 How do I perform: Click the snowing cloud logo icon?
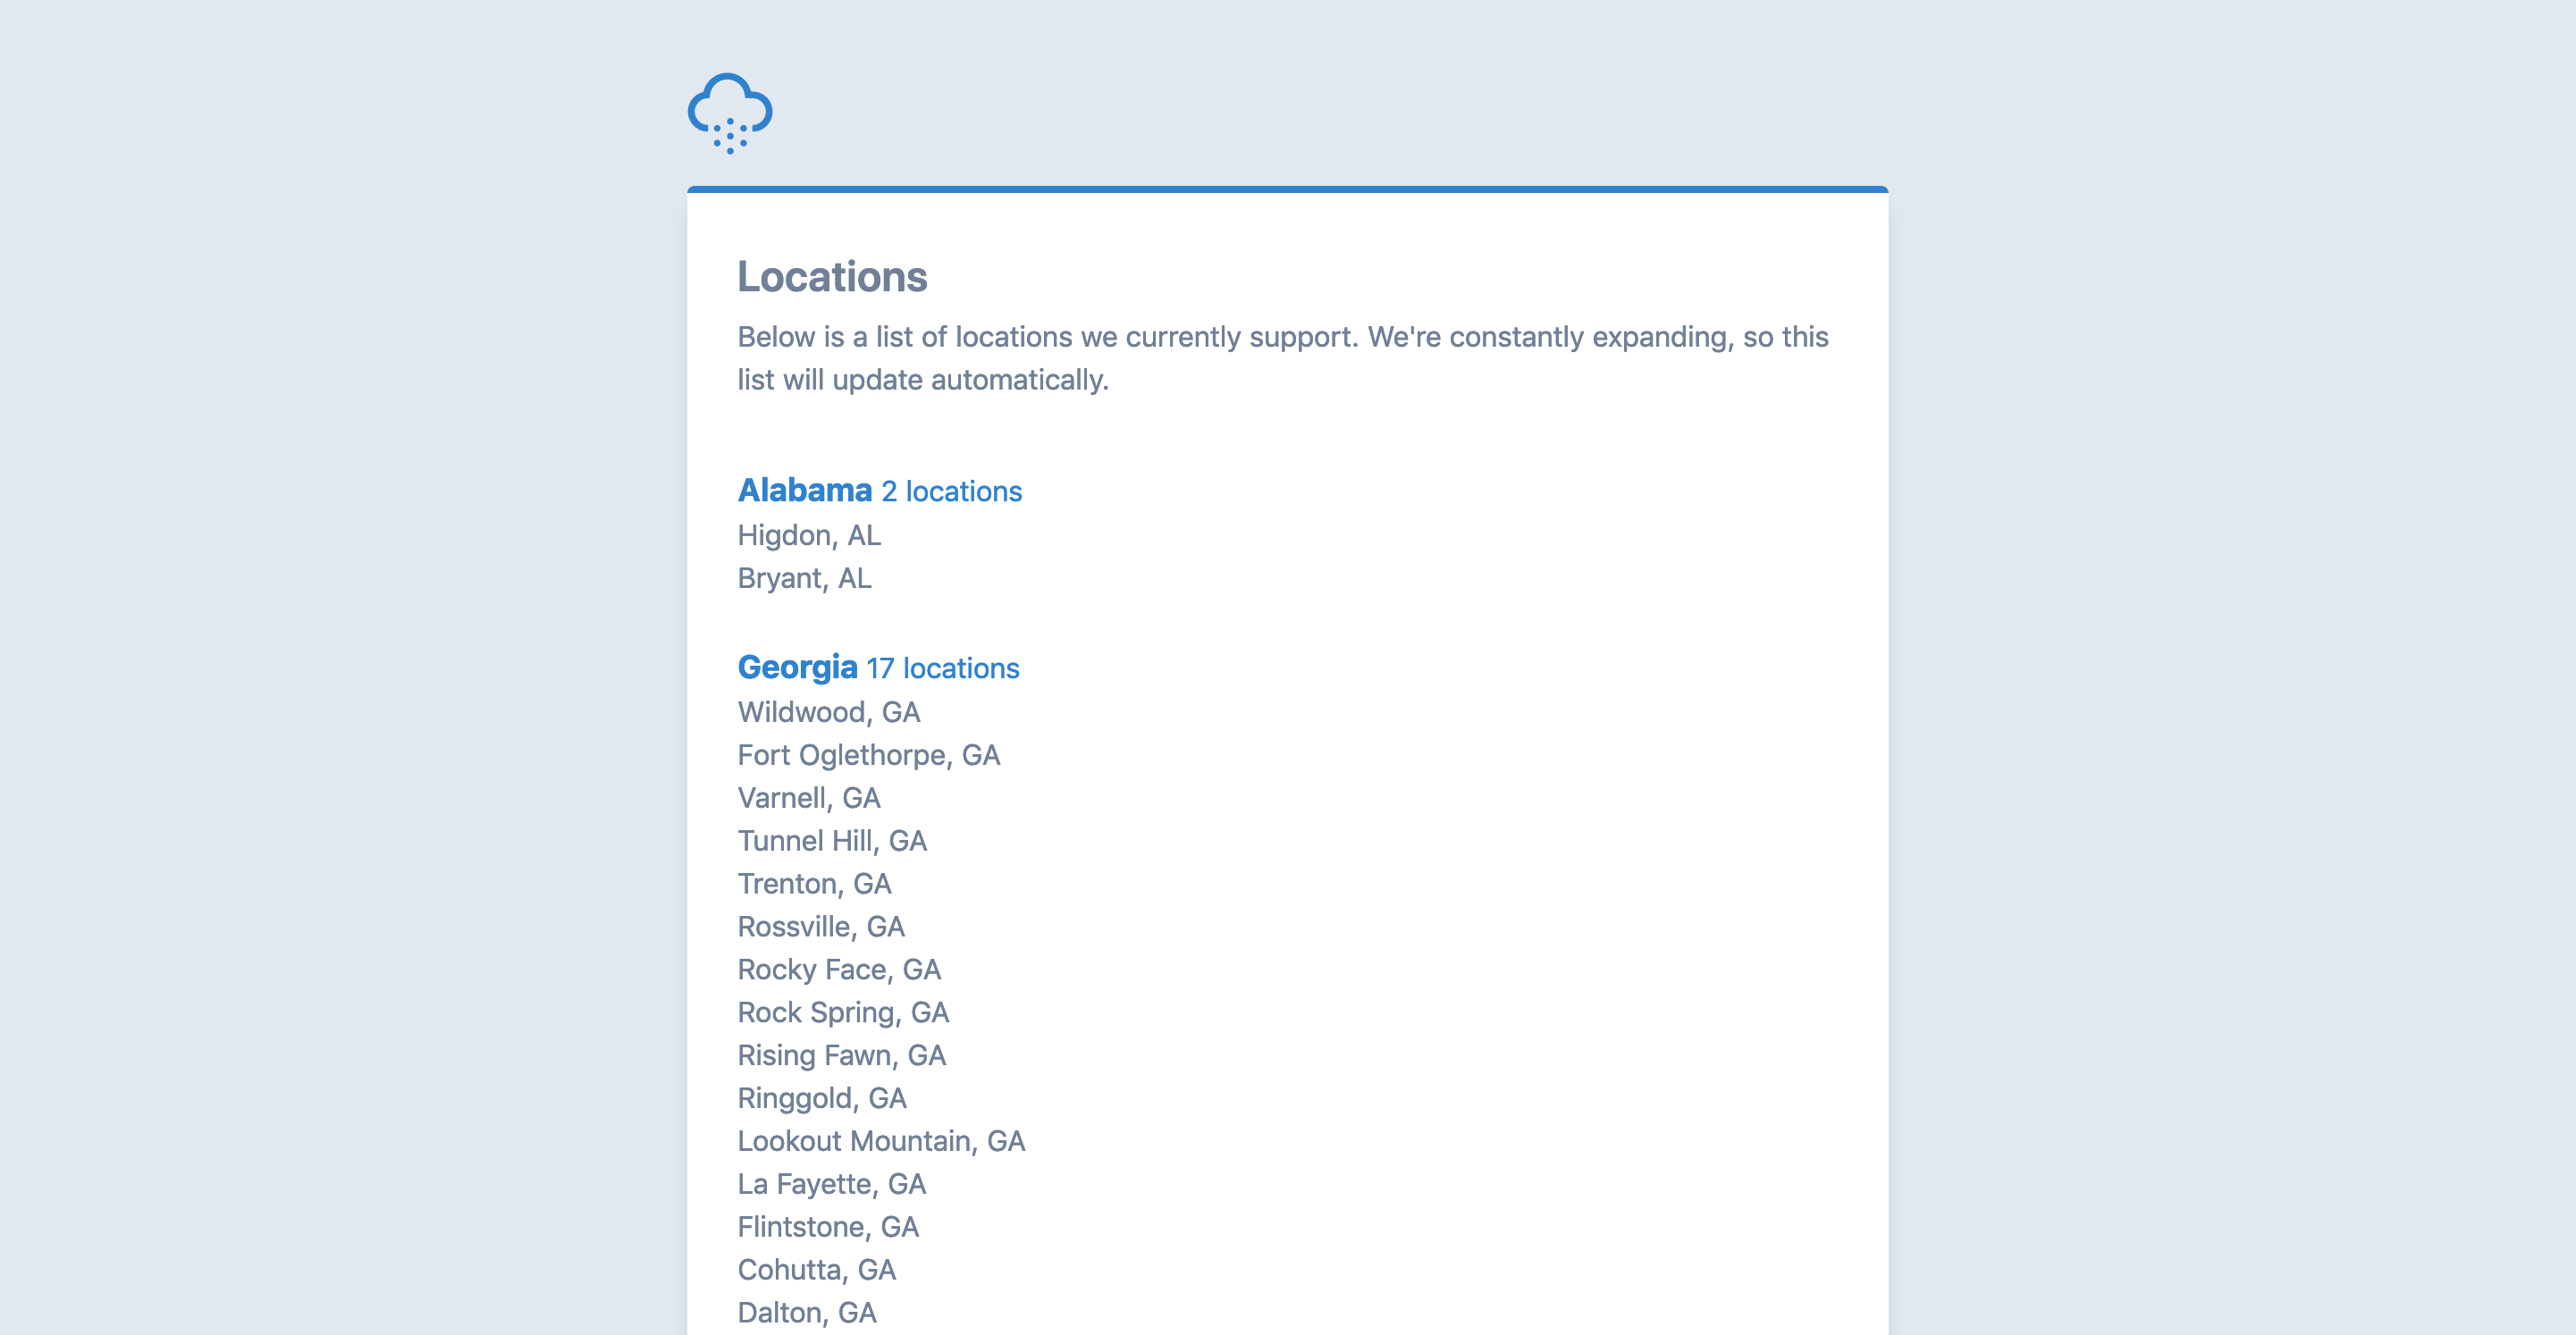[x=729, y=113]
